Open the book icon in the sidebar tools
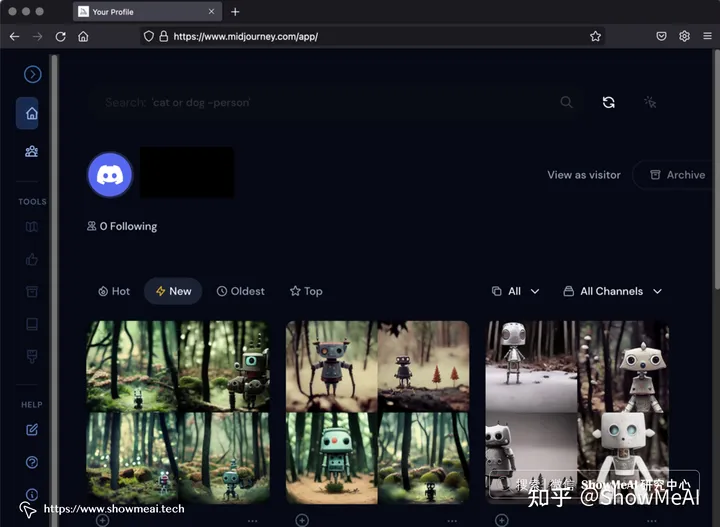 click(x=32, y=324)
